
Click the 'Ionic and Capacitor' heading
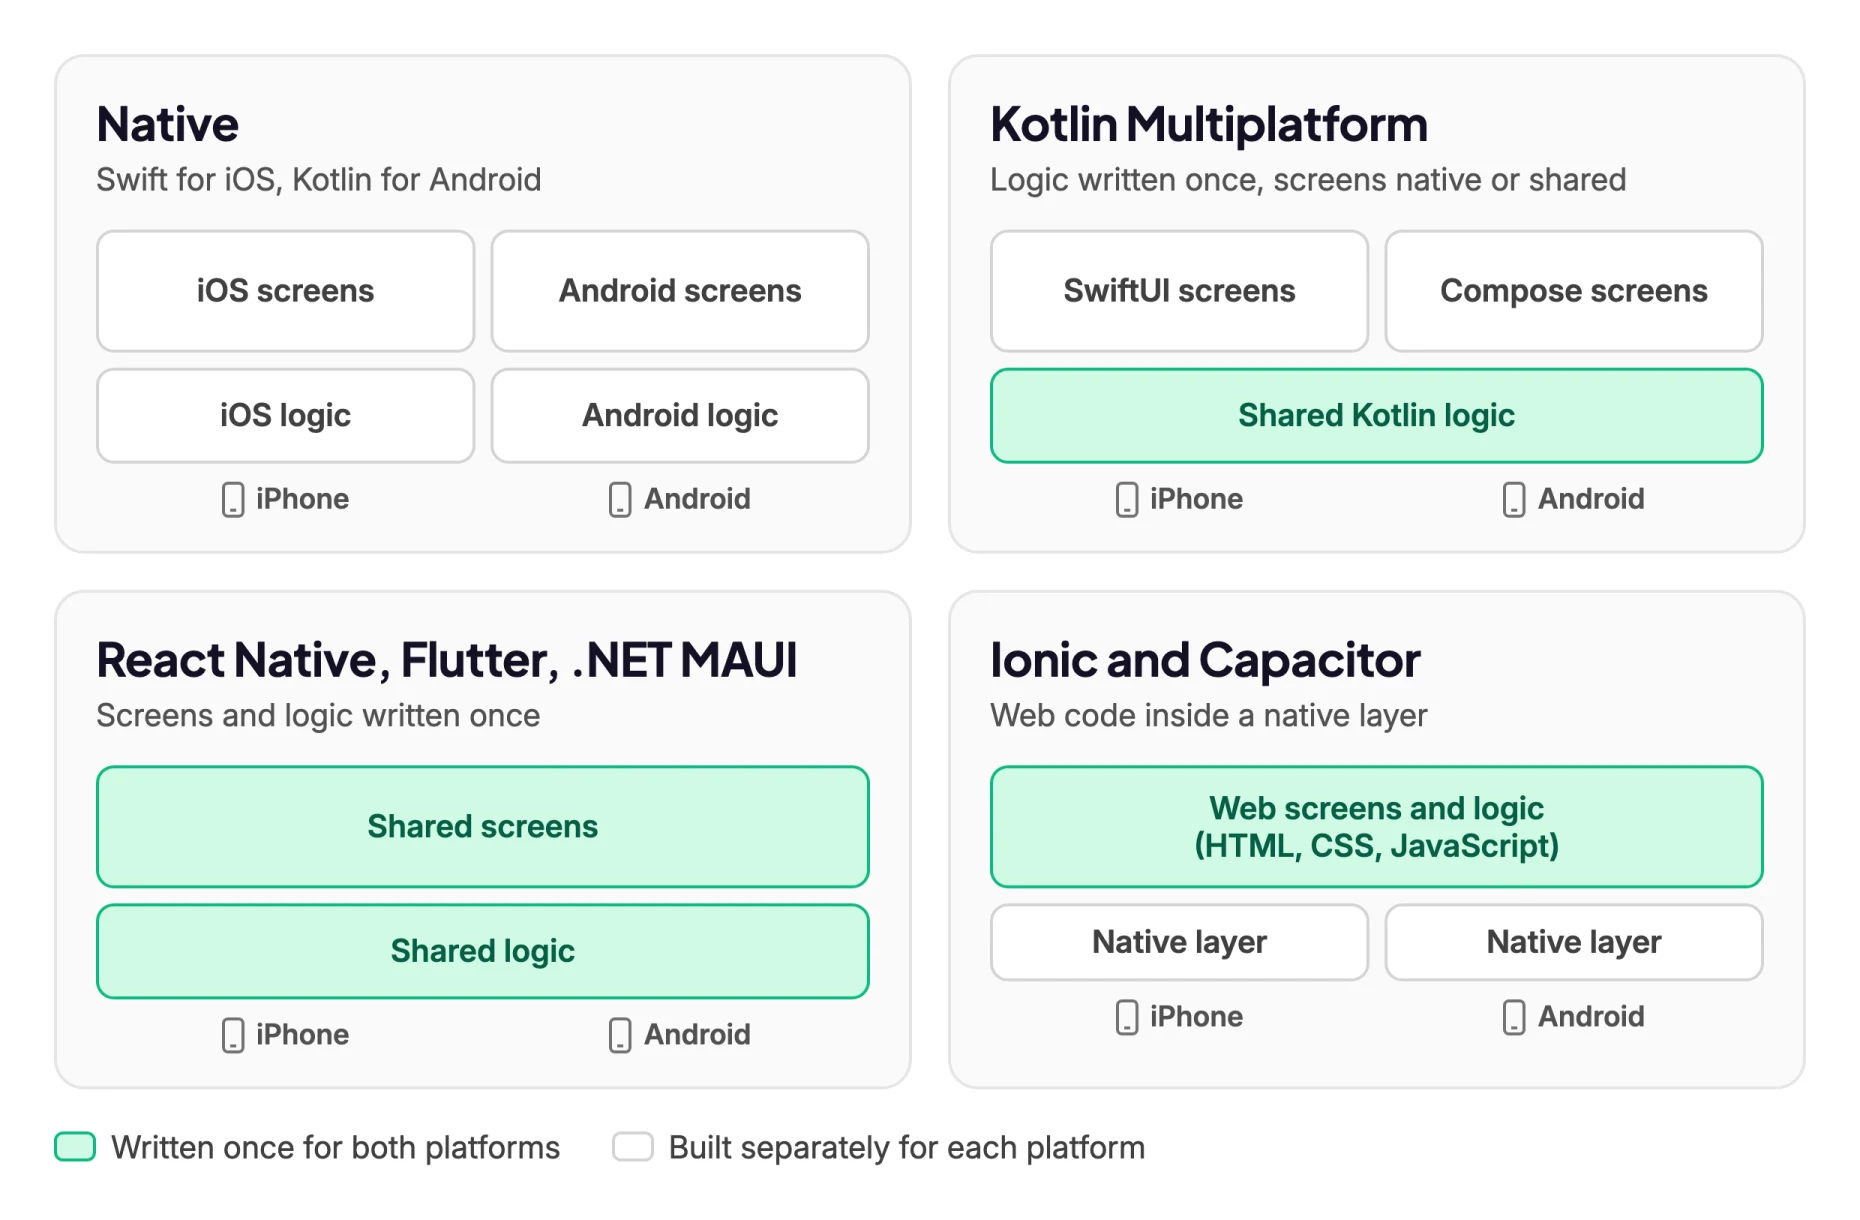1205,661
